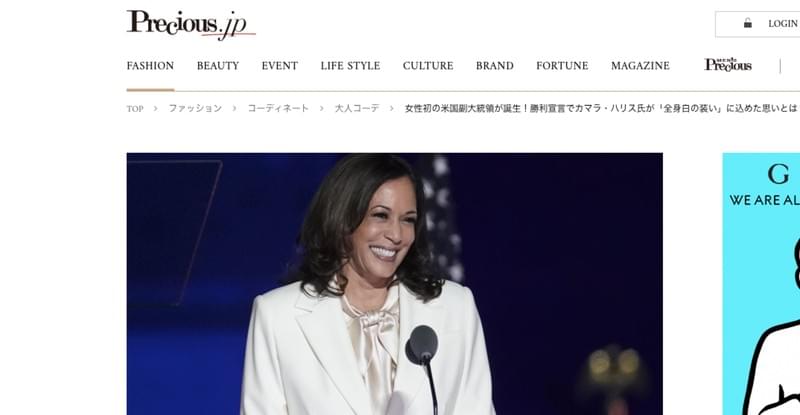Open the ファッション breadcrumb link
The width and height of the screenshot is (800, 415).
point(195,109)
